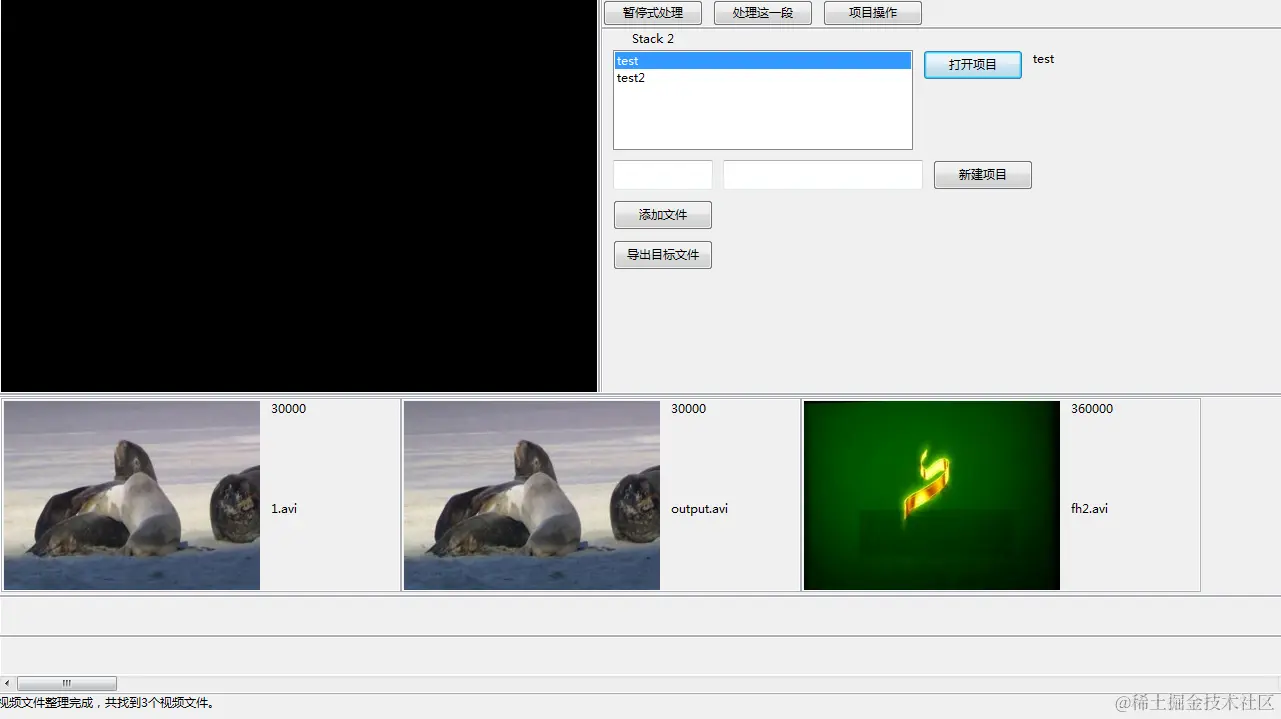Select the test2 project in the list
Screen dimensions: 1281x719
point(763,78)
